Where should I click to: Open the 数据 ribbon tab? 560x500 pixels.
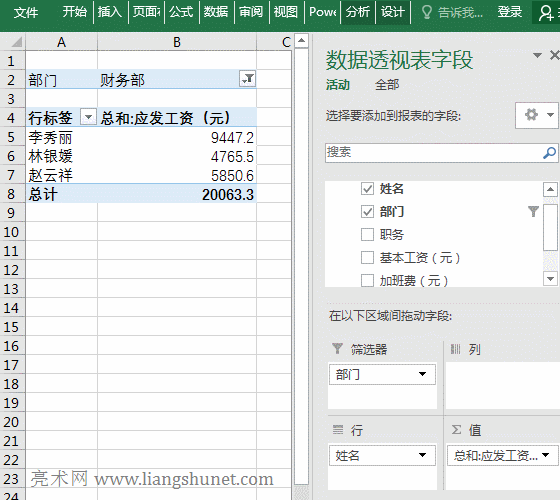coord(216,12)
